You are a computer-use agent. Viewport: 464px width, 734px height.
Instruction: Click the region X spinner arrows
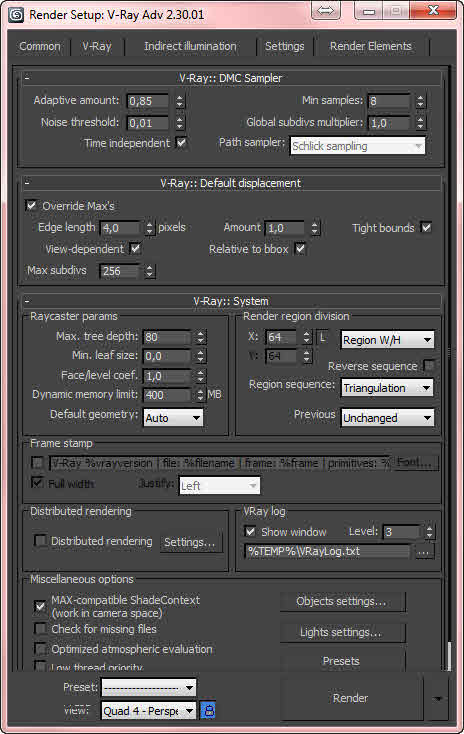click(307, 337)
